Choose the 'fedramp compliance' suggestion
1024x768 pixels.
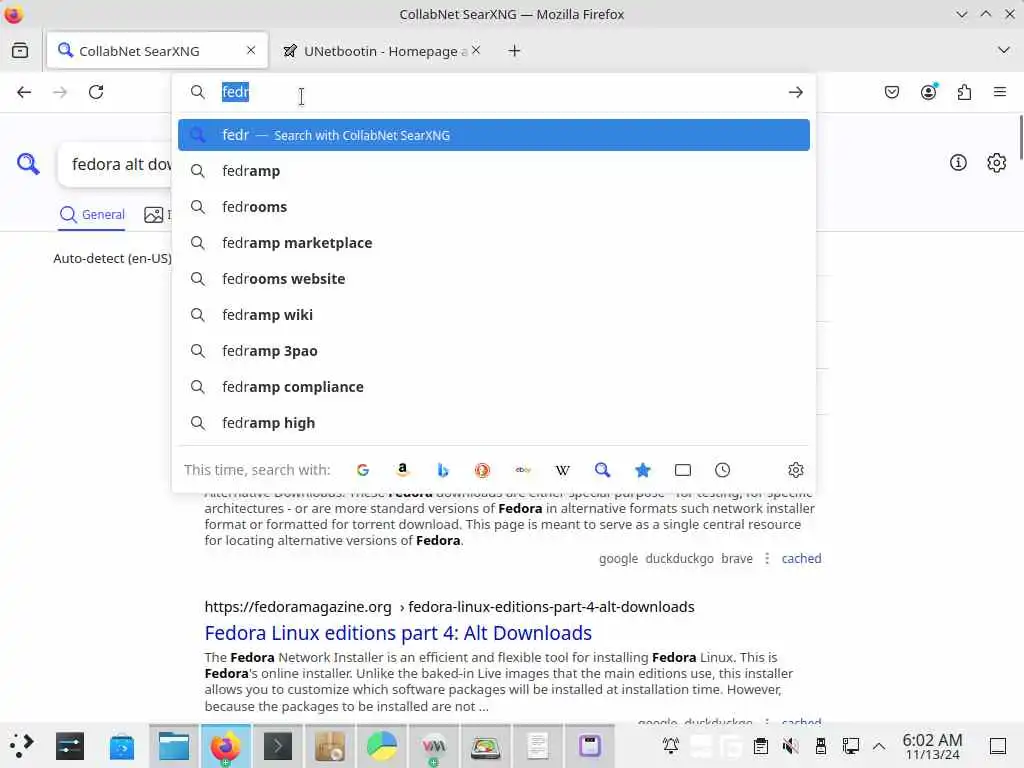point(494,387)
